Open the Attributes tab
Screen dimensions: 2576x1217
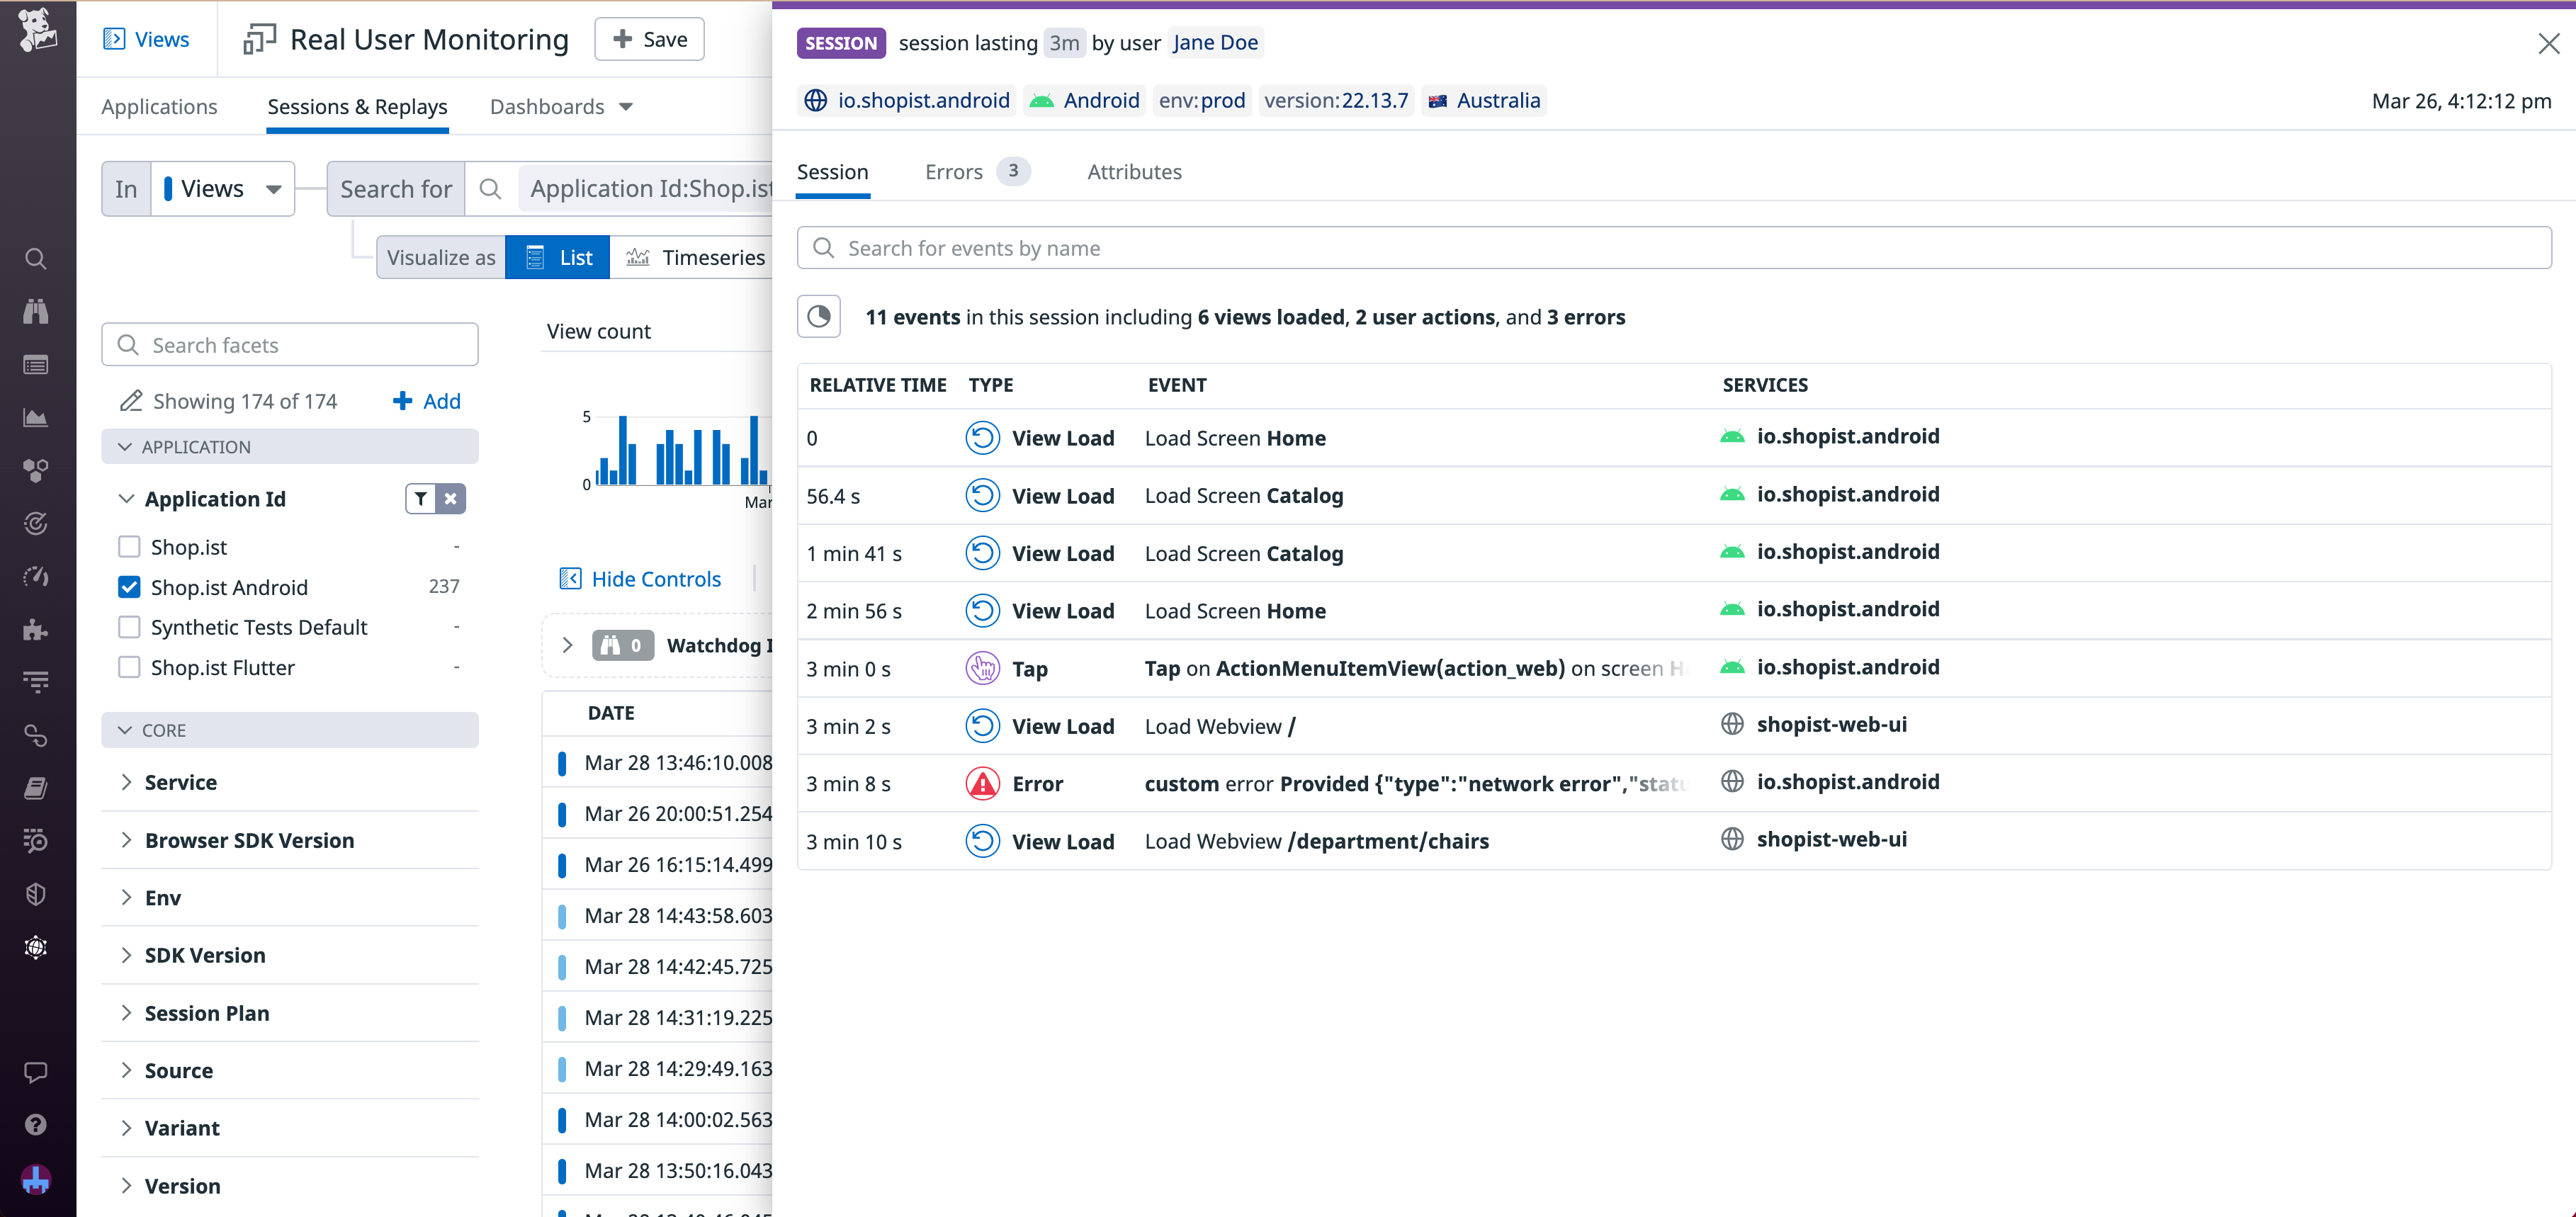click(1134, 171)
